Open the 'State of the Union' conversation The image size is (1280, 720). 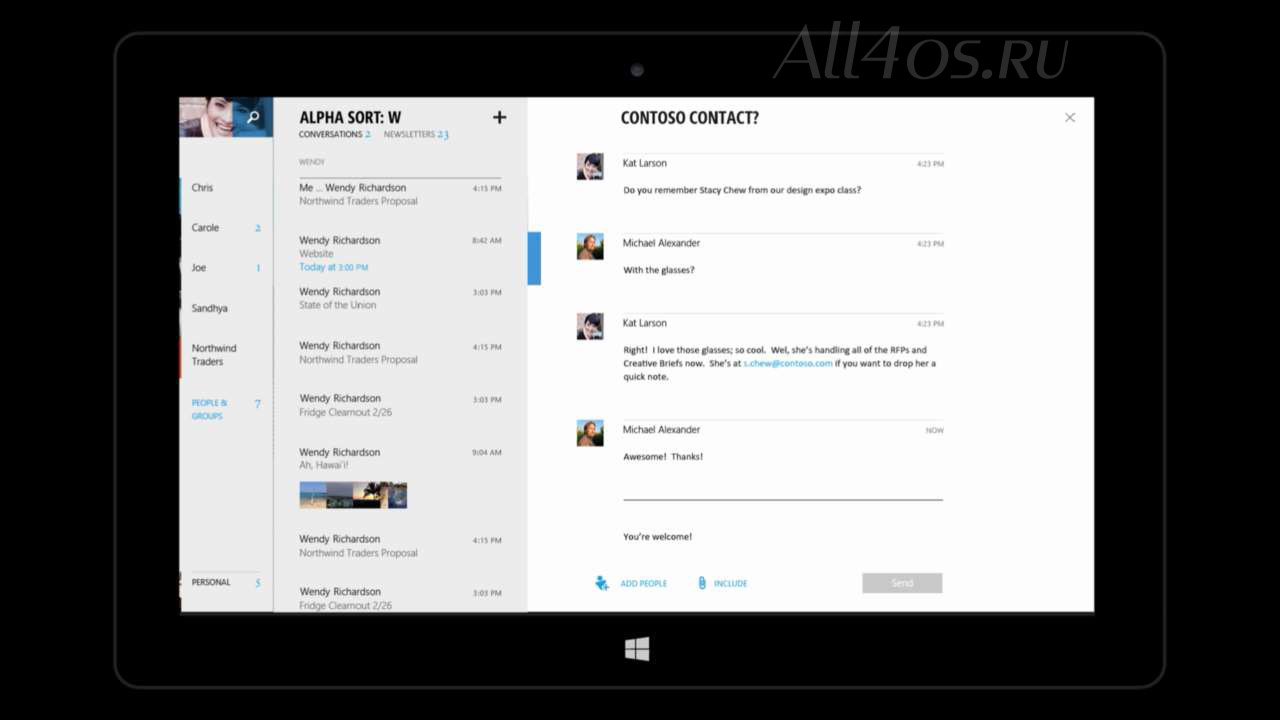click(x=400, y=298)
